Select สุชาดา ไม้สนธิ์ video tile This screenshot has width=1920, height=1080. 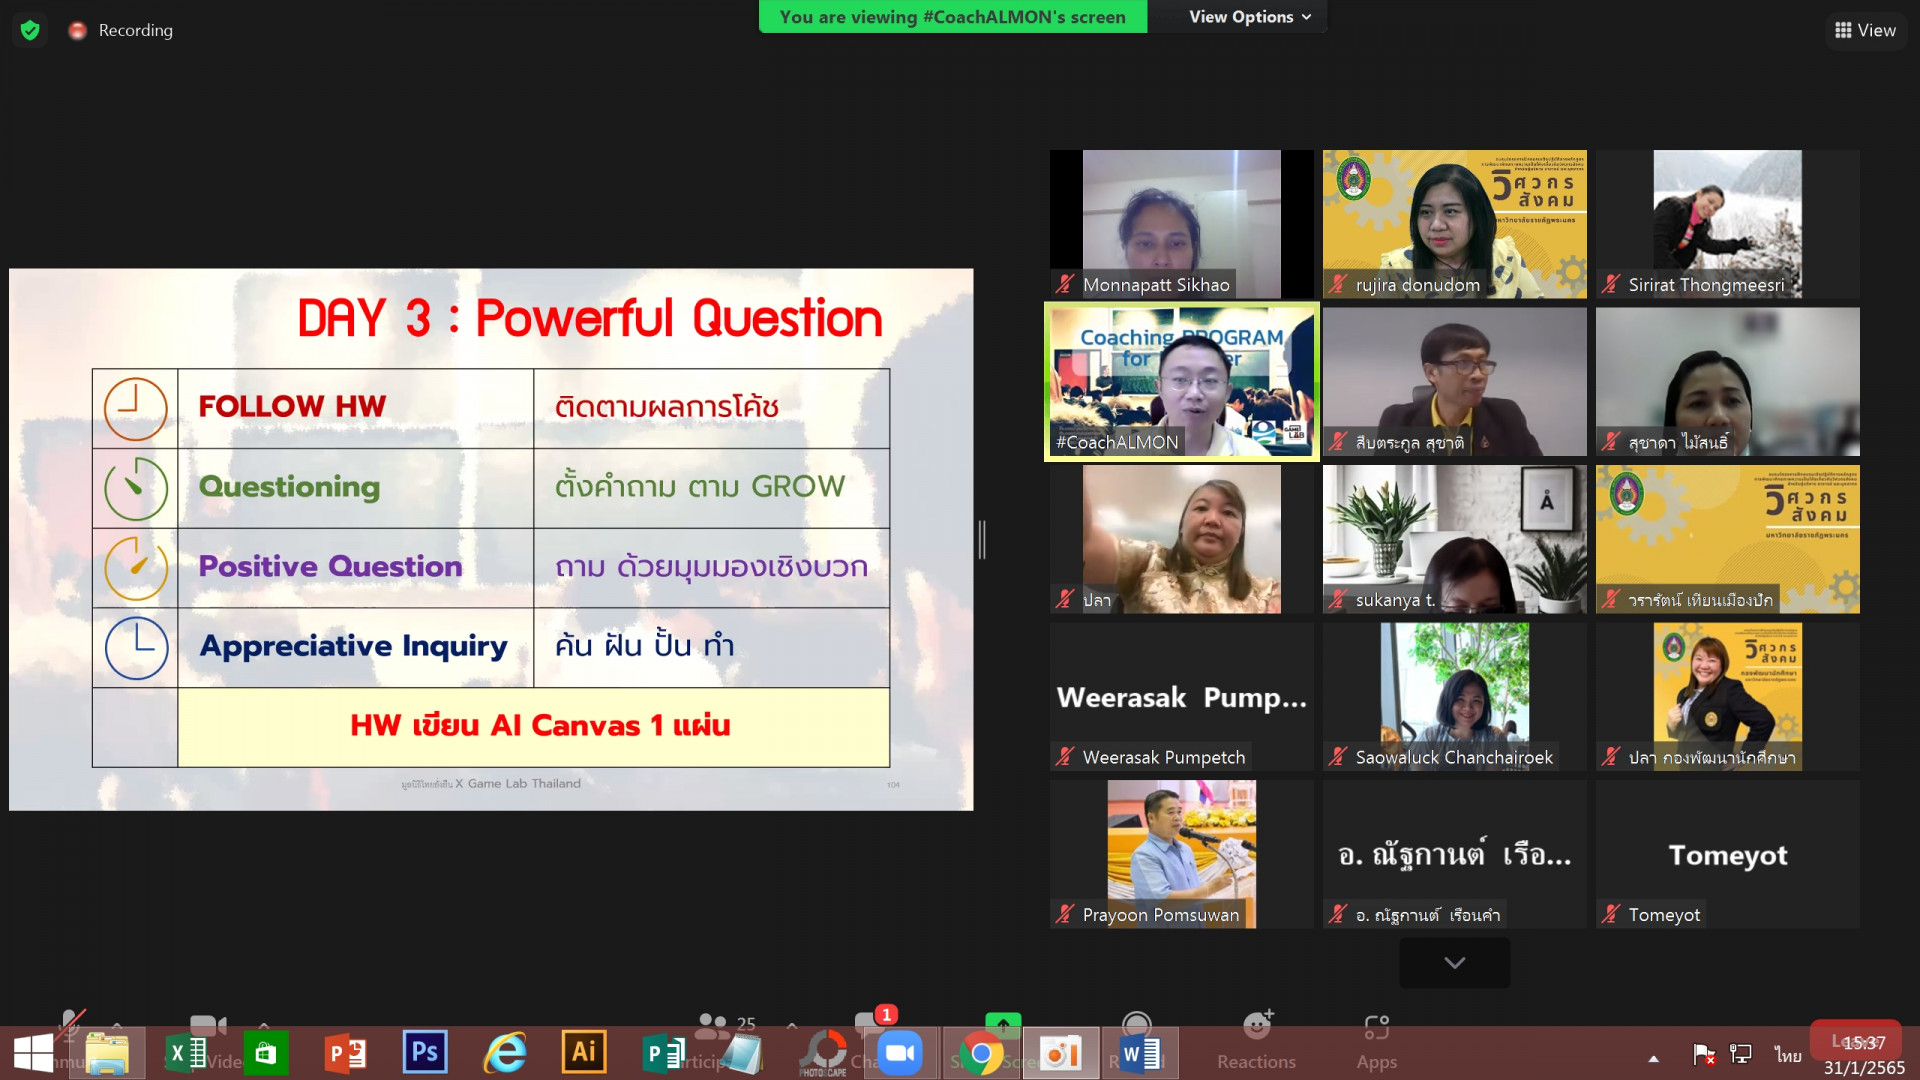(x=1727, y=381)
